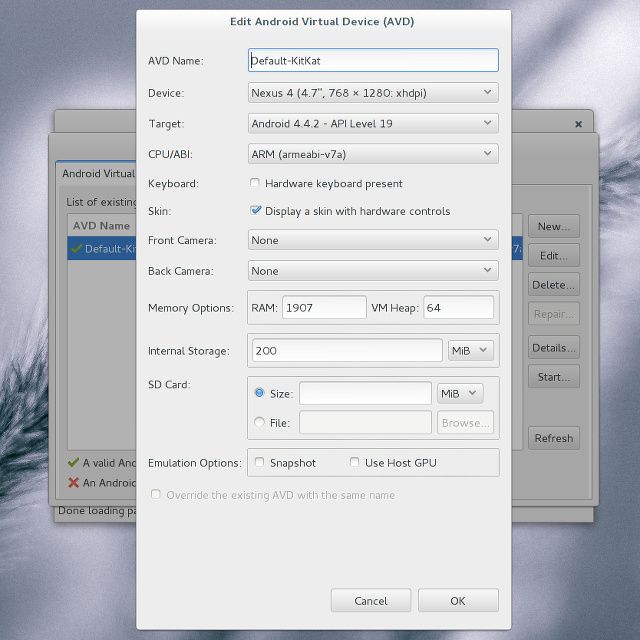Click the Cancel button
640x640 pixels.
pyautogui.click(x=371, y=600)
